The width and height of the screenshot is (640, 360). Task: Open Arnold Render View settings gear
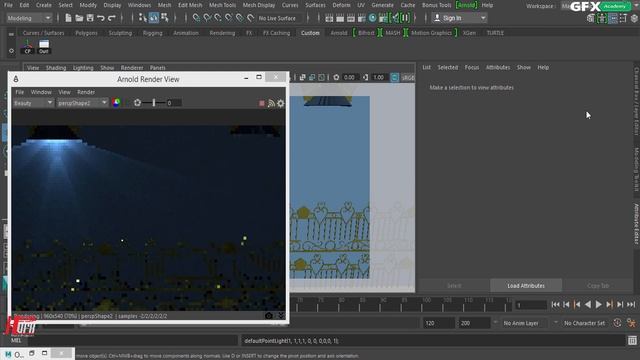[281, 104]
